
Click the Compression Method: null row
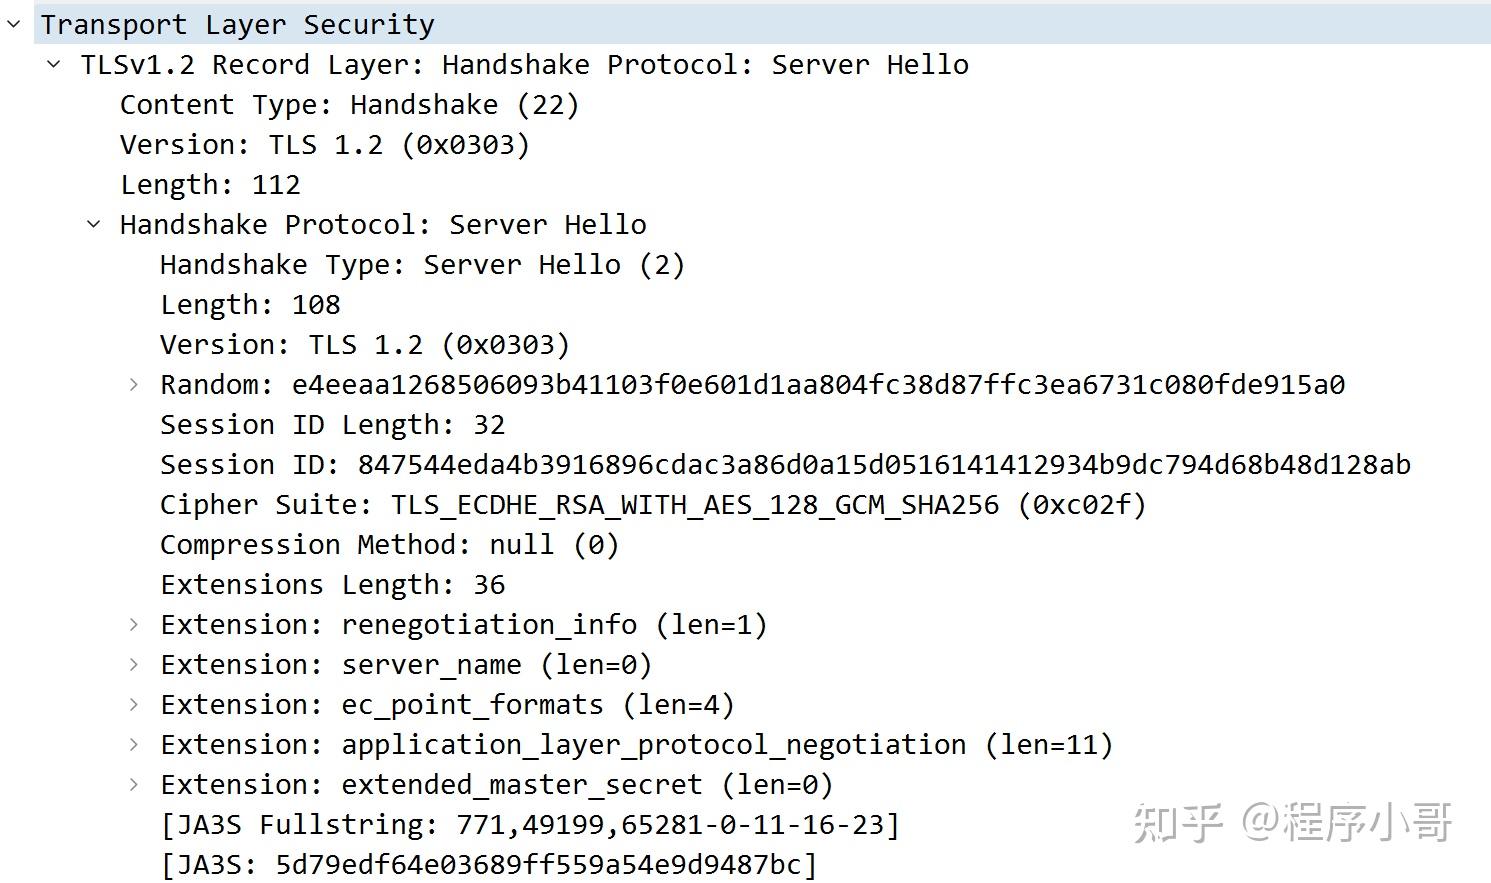pos(389,545)
